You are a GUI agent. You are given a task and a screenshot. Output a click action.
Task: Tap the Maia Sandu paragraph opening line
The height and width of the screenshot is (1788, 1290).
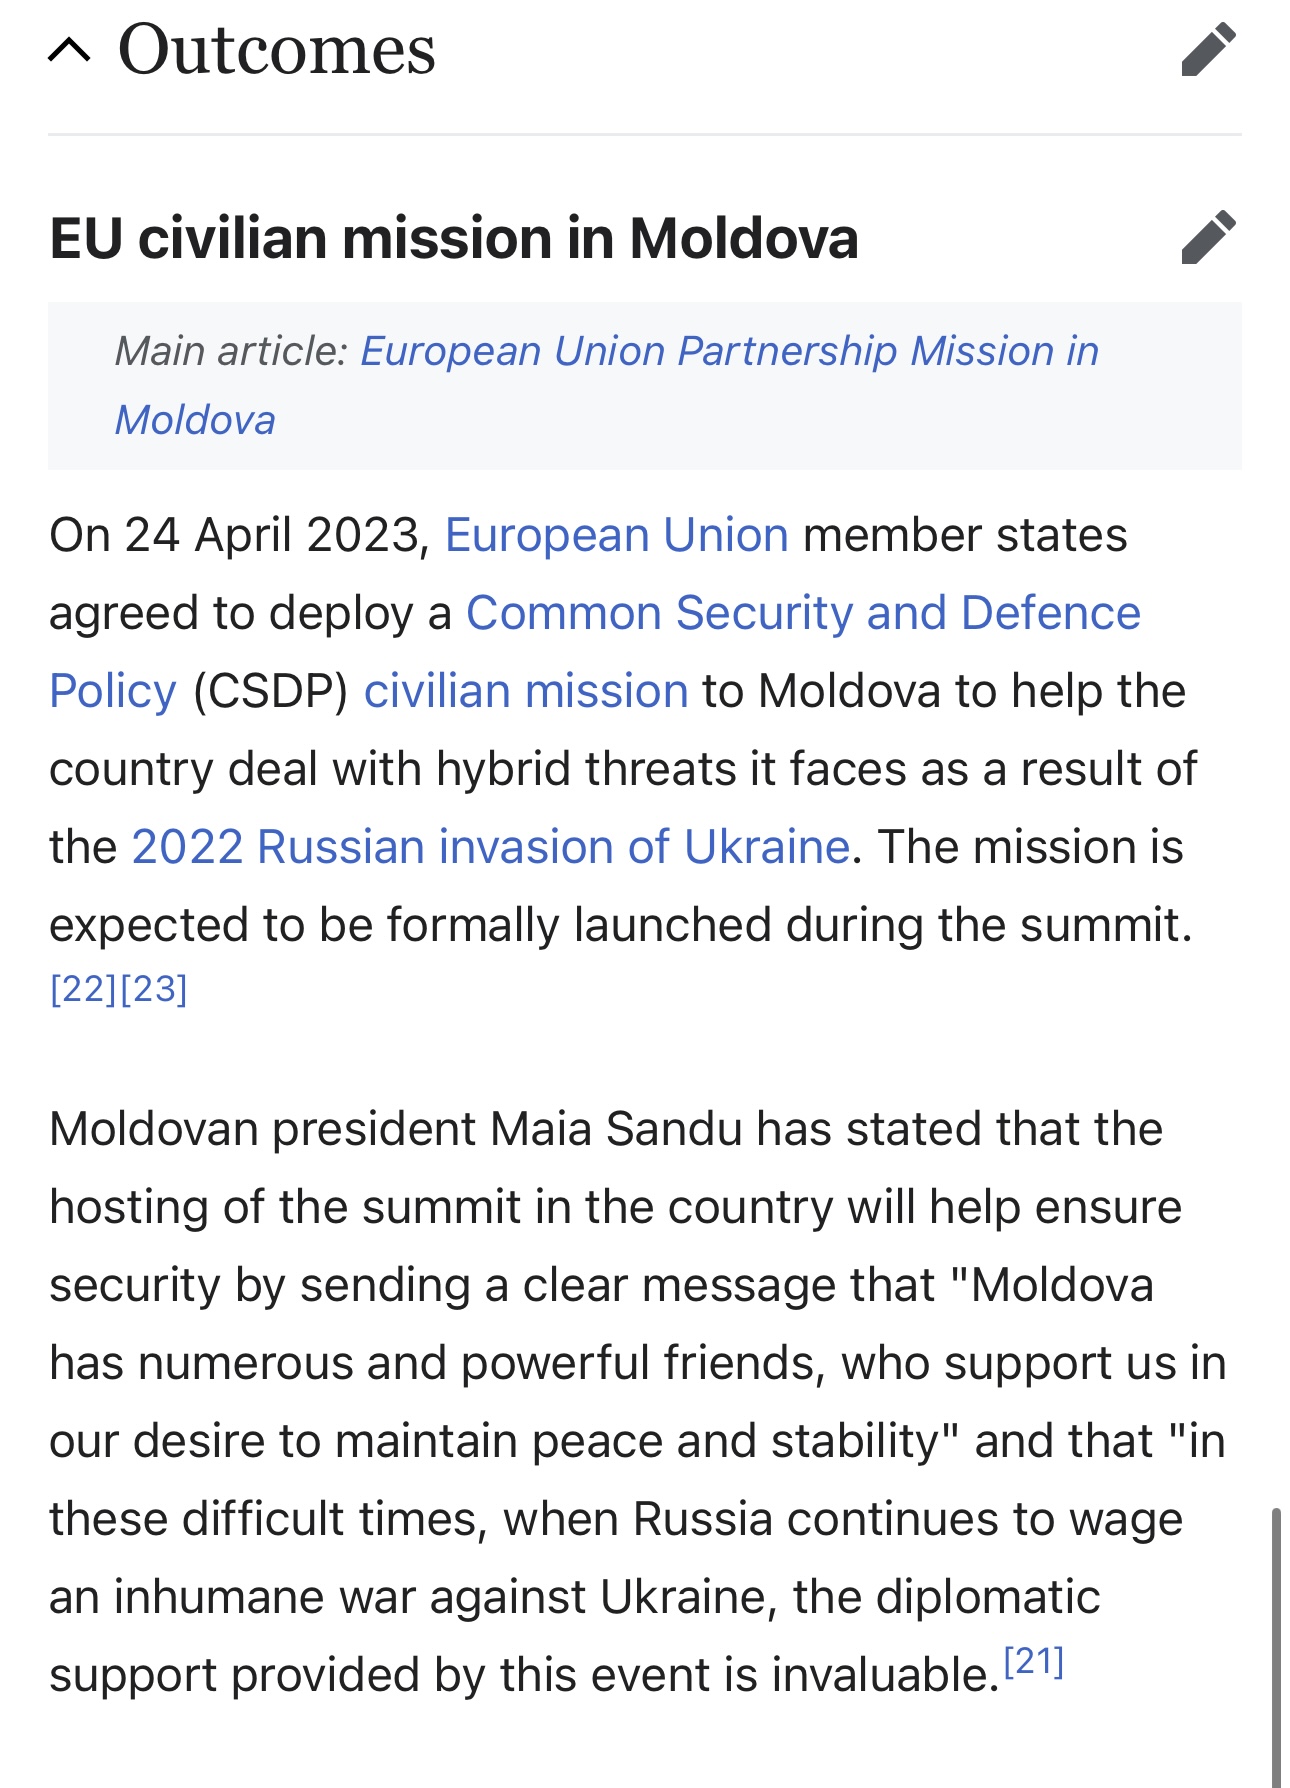click(x=606, y=1129)
